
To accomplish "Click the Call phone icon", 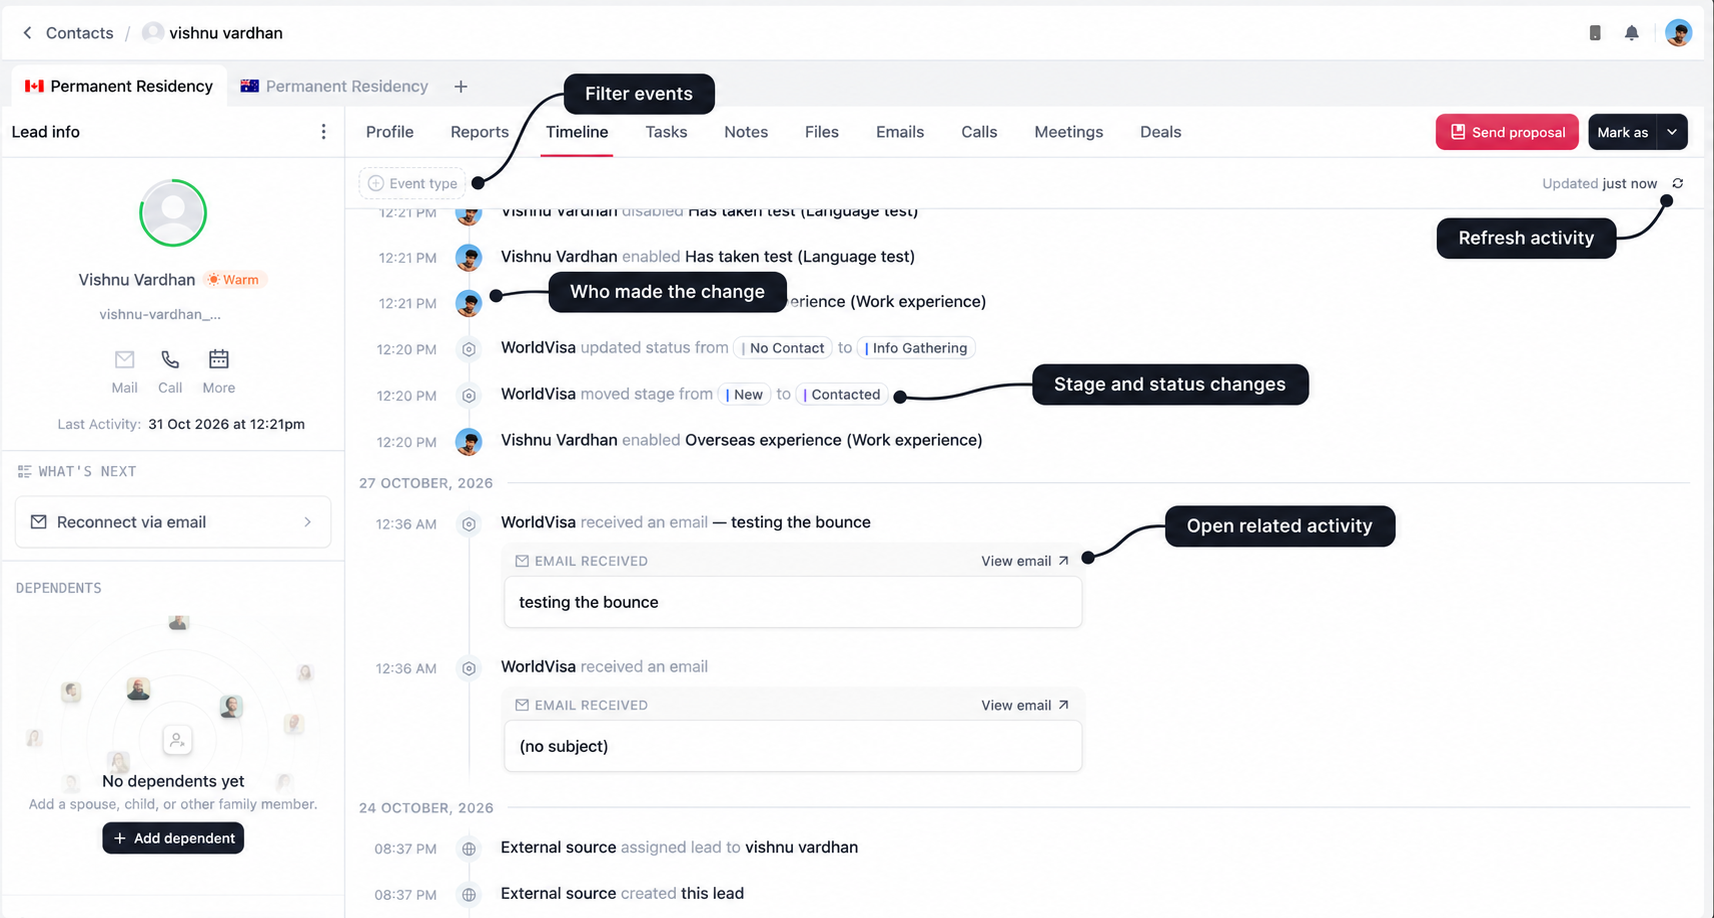I will pyautogui.click(x=170, y=359).
